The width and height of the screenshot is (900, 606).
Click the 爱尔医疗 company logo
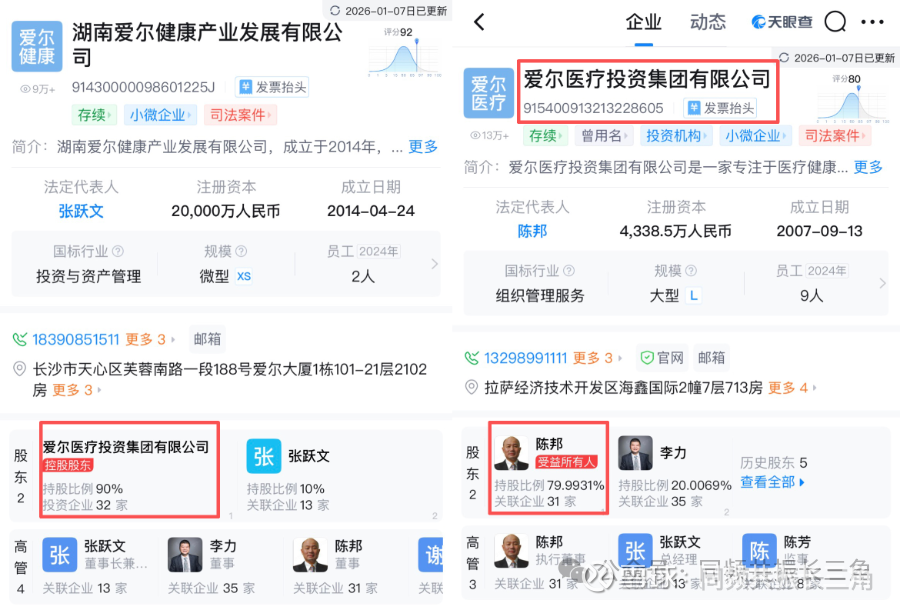pyautogui.click(x=488, y=93)
